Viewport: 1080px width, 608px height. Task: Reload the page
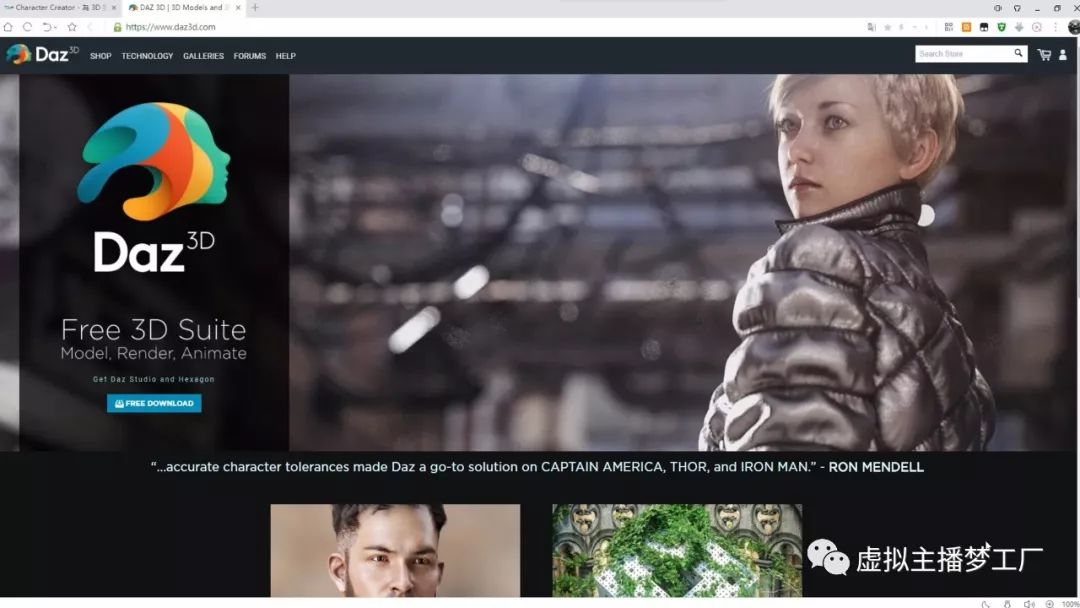point(28,27)
